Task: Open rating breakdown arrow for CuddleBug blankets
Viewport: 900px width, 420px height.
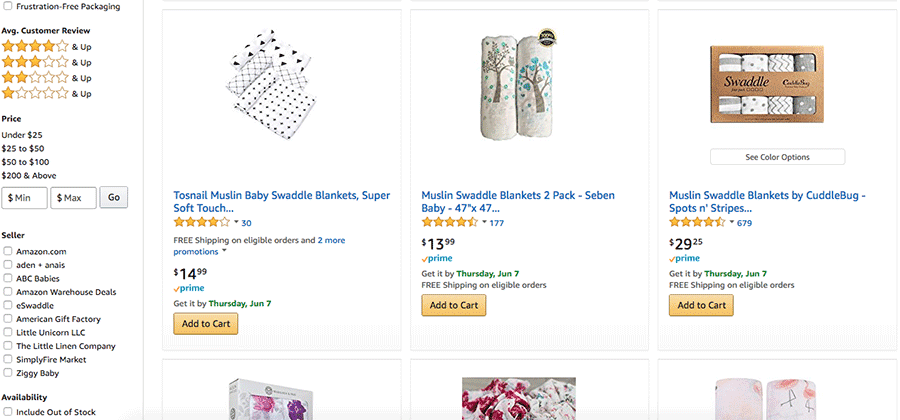Action: pos(732,223)
